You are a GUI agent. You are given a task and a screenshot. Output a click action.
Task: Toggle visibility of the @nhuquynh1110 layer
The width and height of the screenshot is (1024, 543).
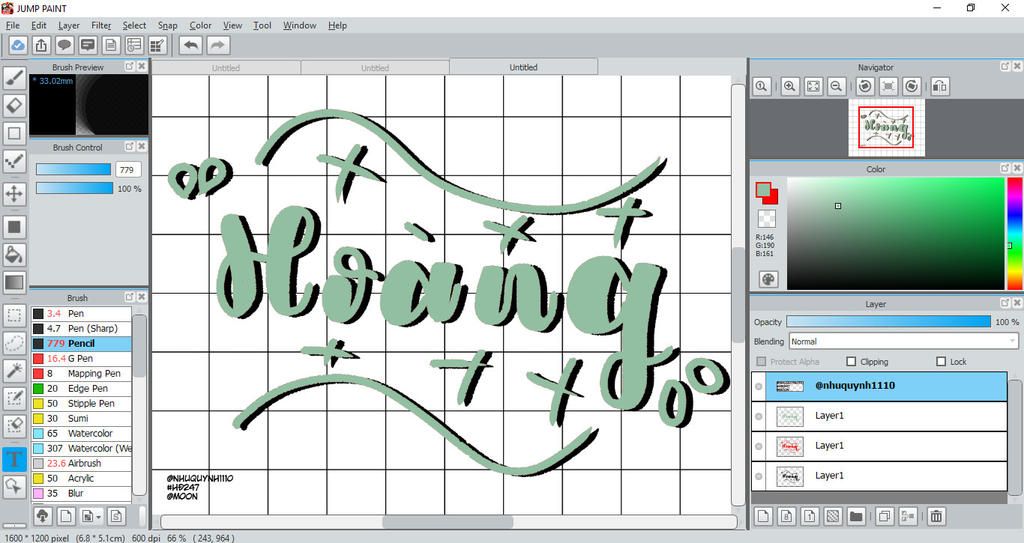coord(758,386)
